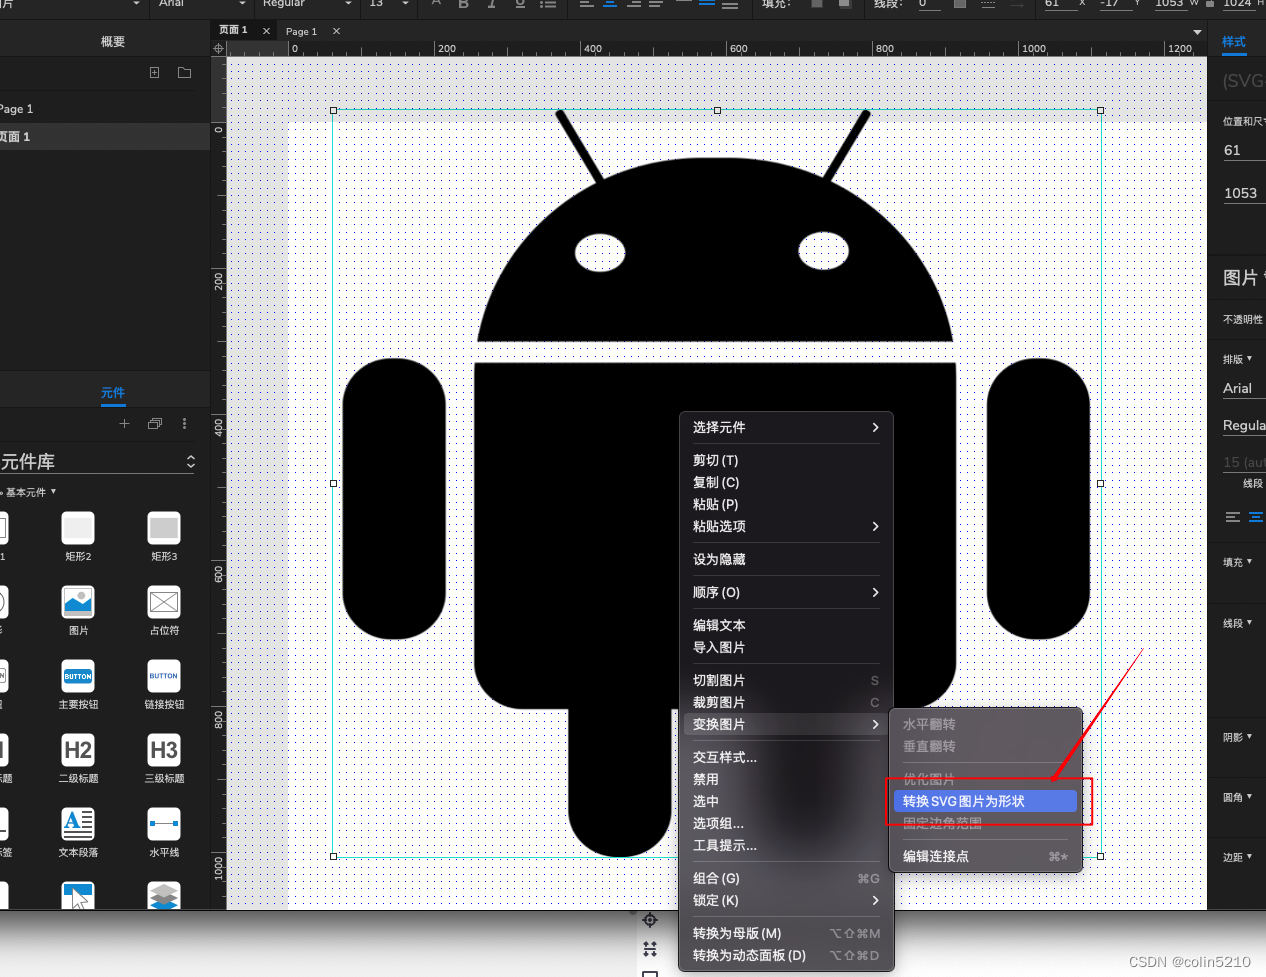Open the 概要 outline panel tab
Viewport: 1266px width, 977px height.
(x=113, y=42)
